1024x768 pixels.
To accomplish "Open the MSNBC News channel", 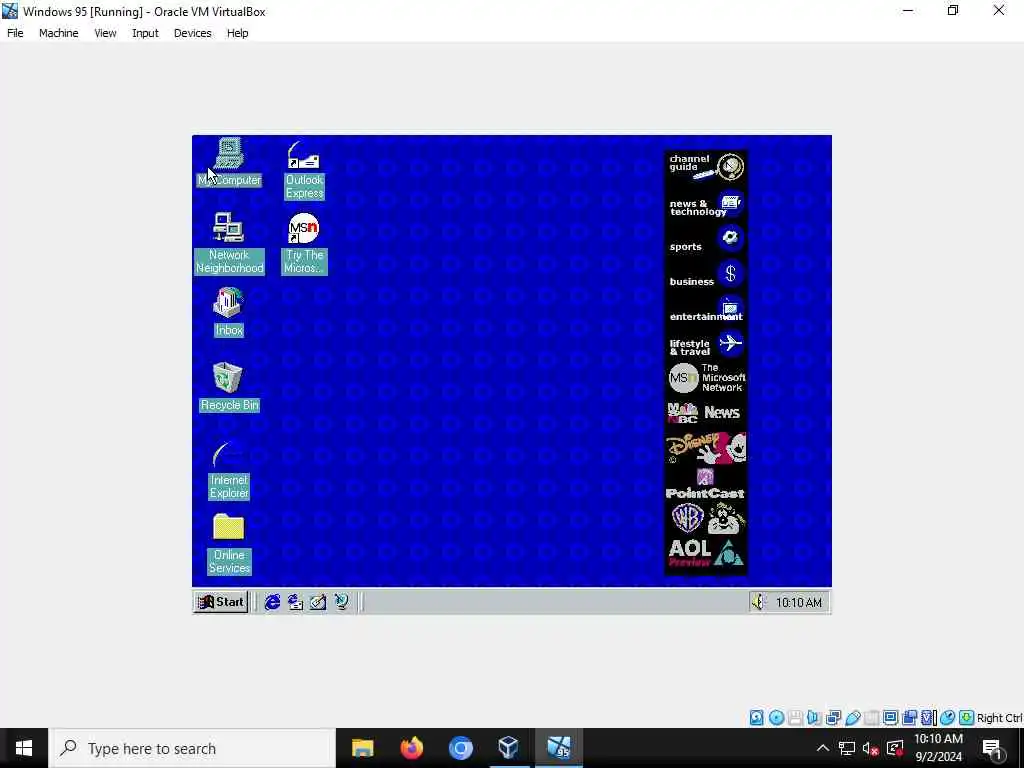I will point(706,413).
